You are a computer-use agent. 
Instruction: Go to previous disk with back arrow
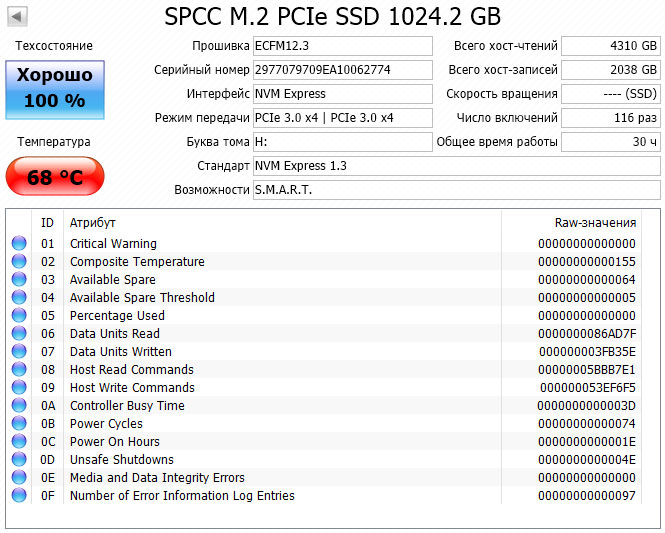(17, 17)
